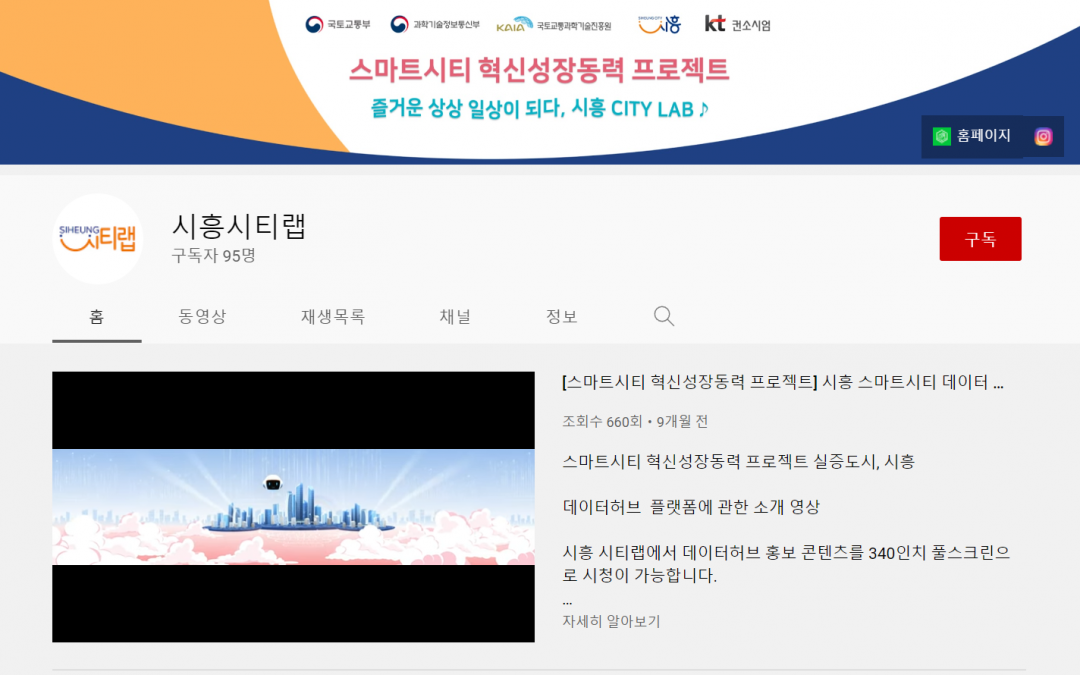Click the 스마트시티 혁신성장동력 프로젝트 banner headline

(x=539, y=70)
